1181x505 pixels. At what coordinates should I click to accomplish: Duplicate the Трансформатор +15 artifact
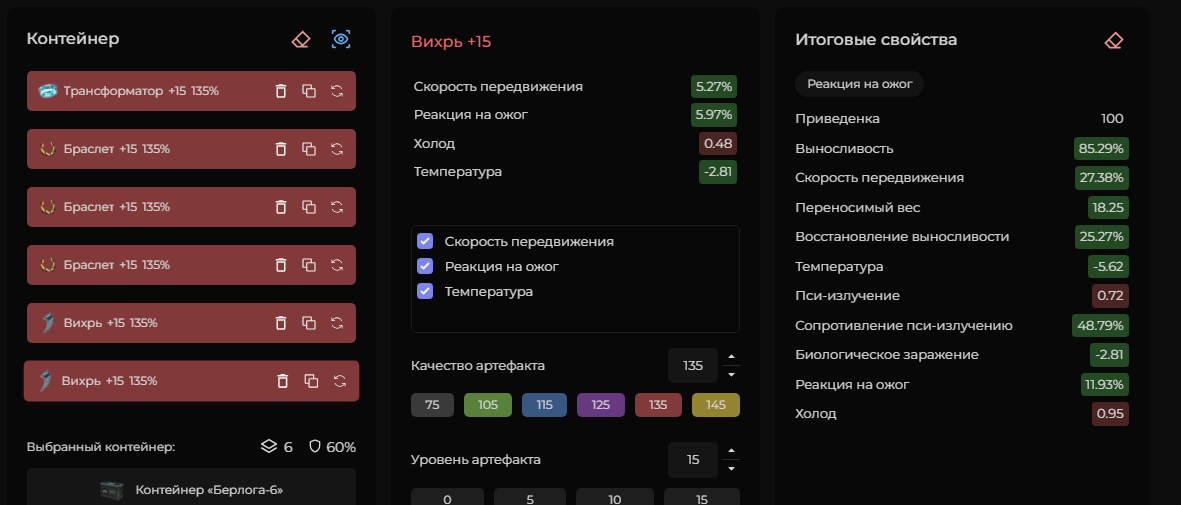pyautogui.click(x=309, y=91)
